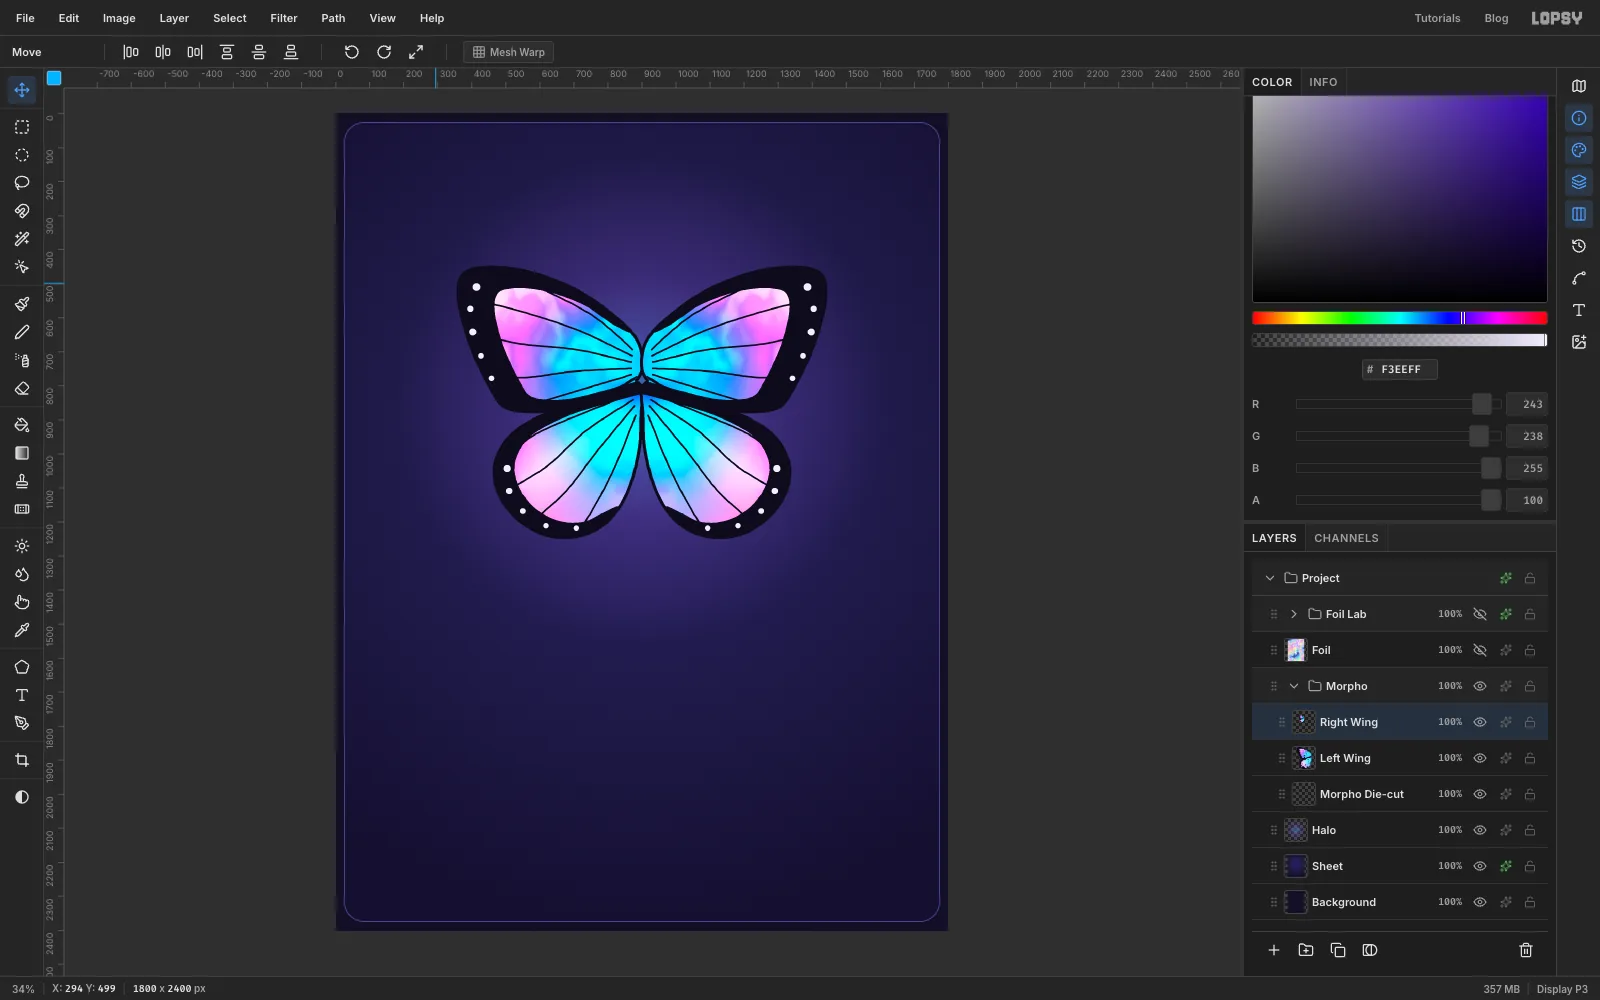The image size is (1600, 1000).
Task: Select the clone stamp tool
Action: pos(22,481)
